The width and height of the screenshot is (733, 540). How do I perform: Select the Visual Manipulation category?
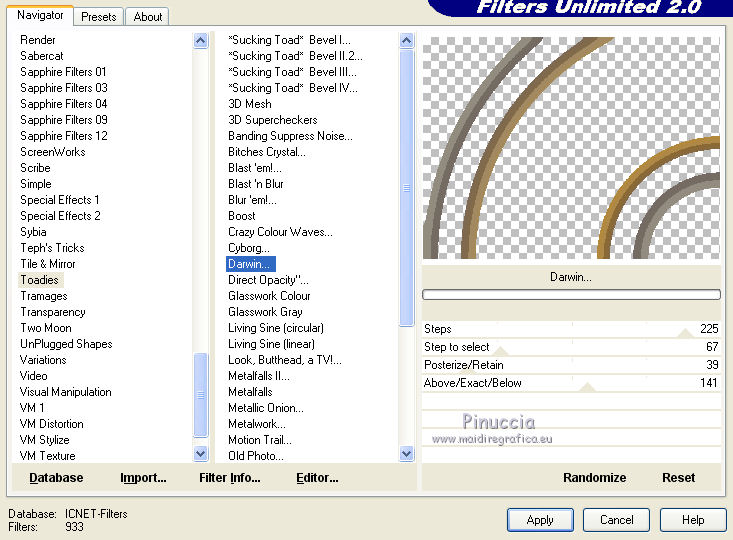(65, 392)
